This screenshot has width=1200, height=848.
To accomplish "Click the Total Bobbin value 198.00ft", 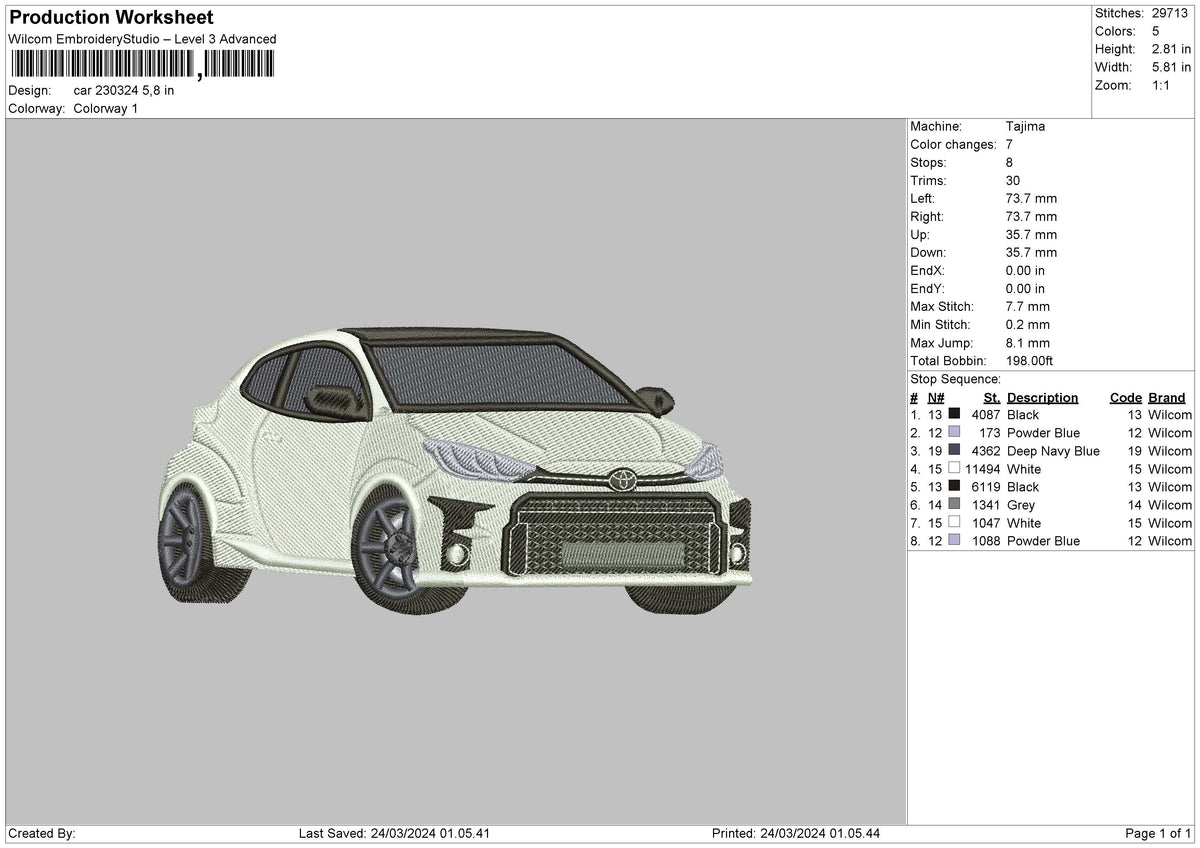I will (1030, 360).
